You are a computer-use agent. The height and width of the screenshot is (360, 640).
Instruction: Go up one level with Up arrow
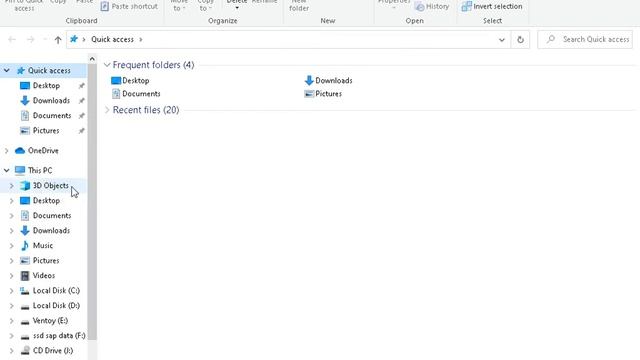pyautogui.click(x=58, y=40)
